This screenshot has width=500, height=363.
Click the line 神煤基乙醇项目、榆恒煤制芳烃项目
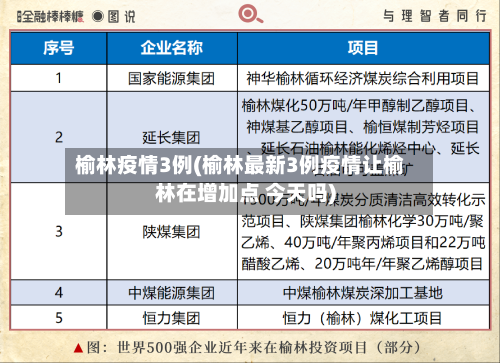coord(363,127)
